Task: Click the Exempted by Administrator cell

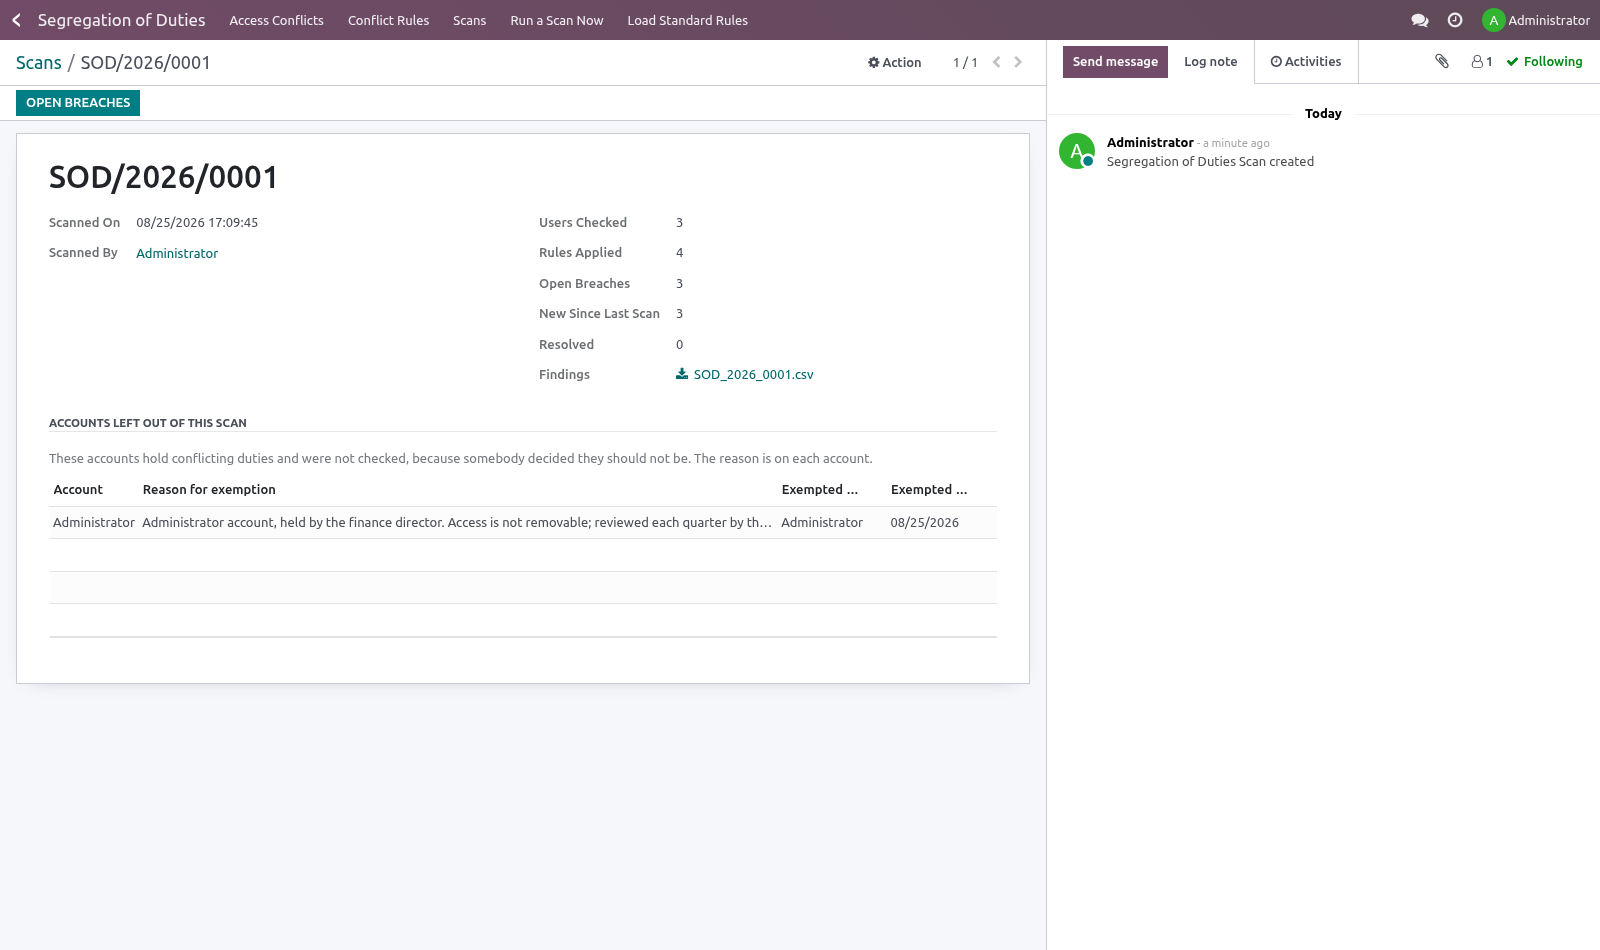Action: tap(822, 522)
